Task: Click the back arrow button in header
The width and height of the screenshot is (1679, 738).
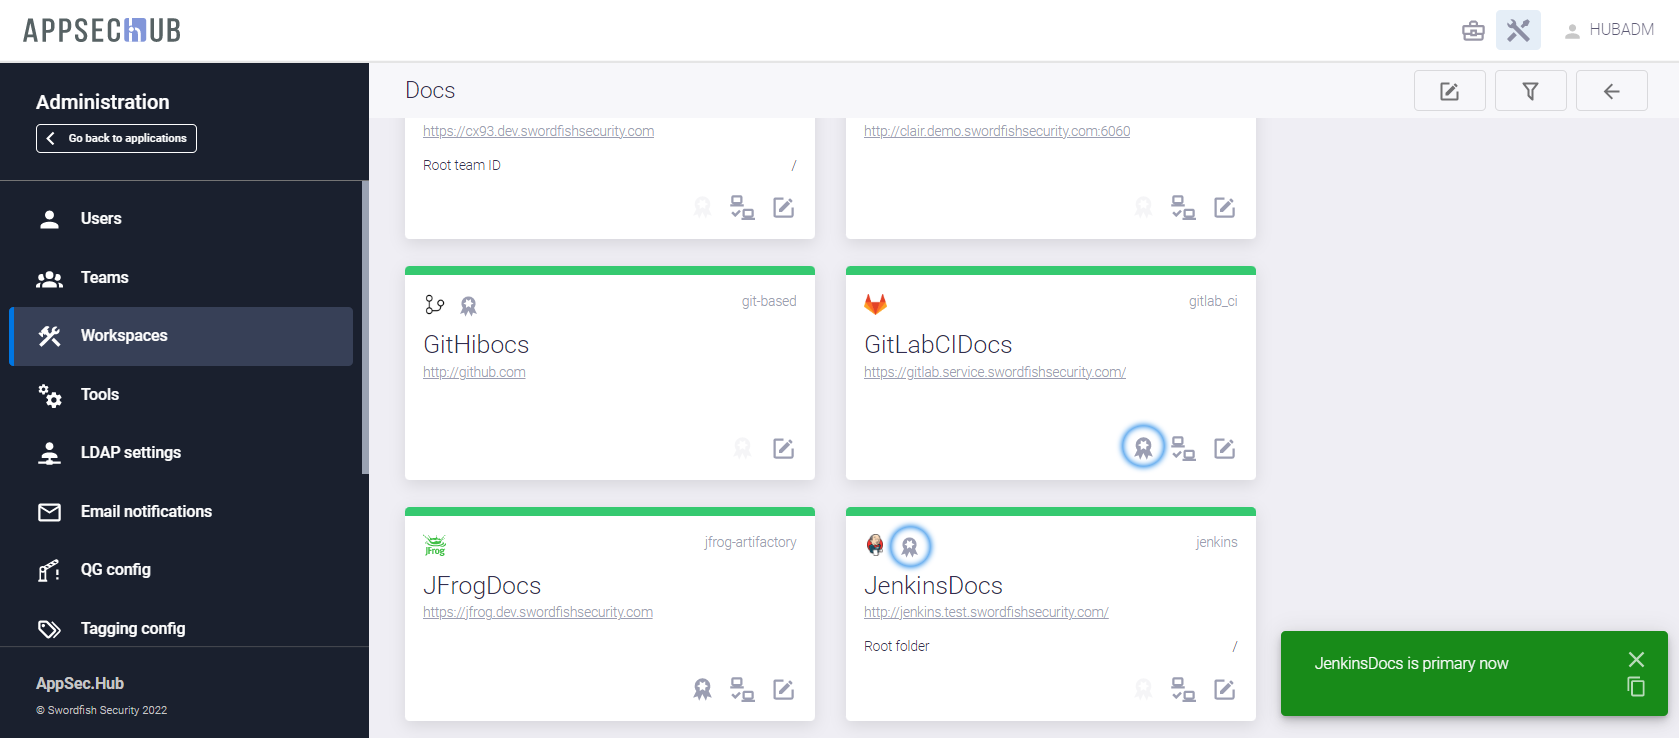Action: pos(1611,91)
